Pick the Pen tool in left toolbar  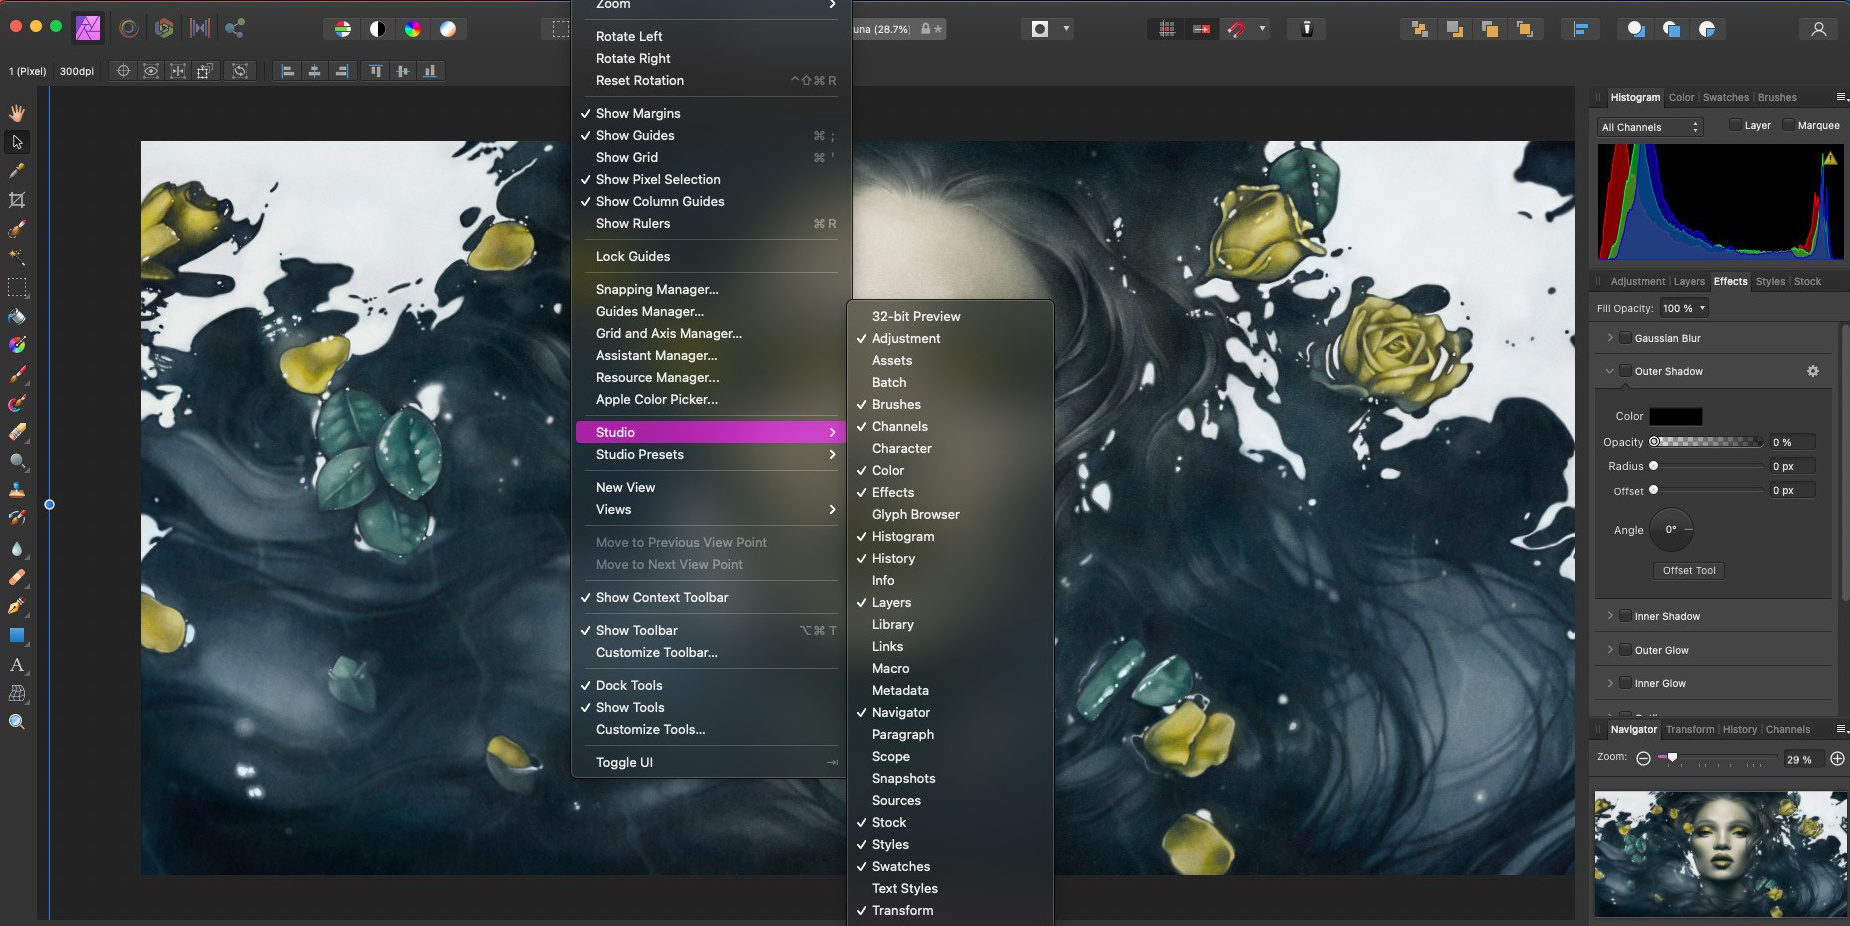(17, 606)
